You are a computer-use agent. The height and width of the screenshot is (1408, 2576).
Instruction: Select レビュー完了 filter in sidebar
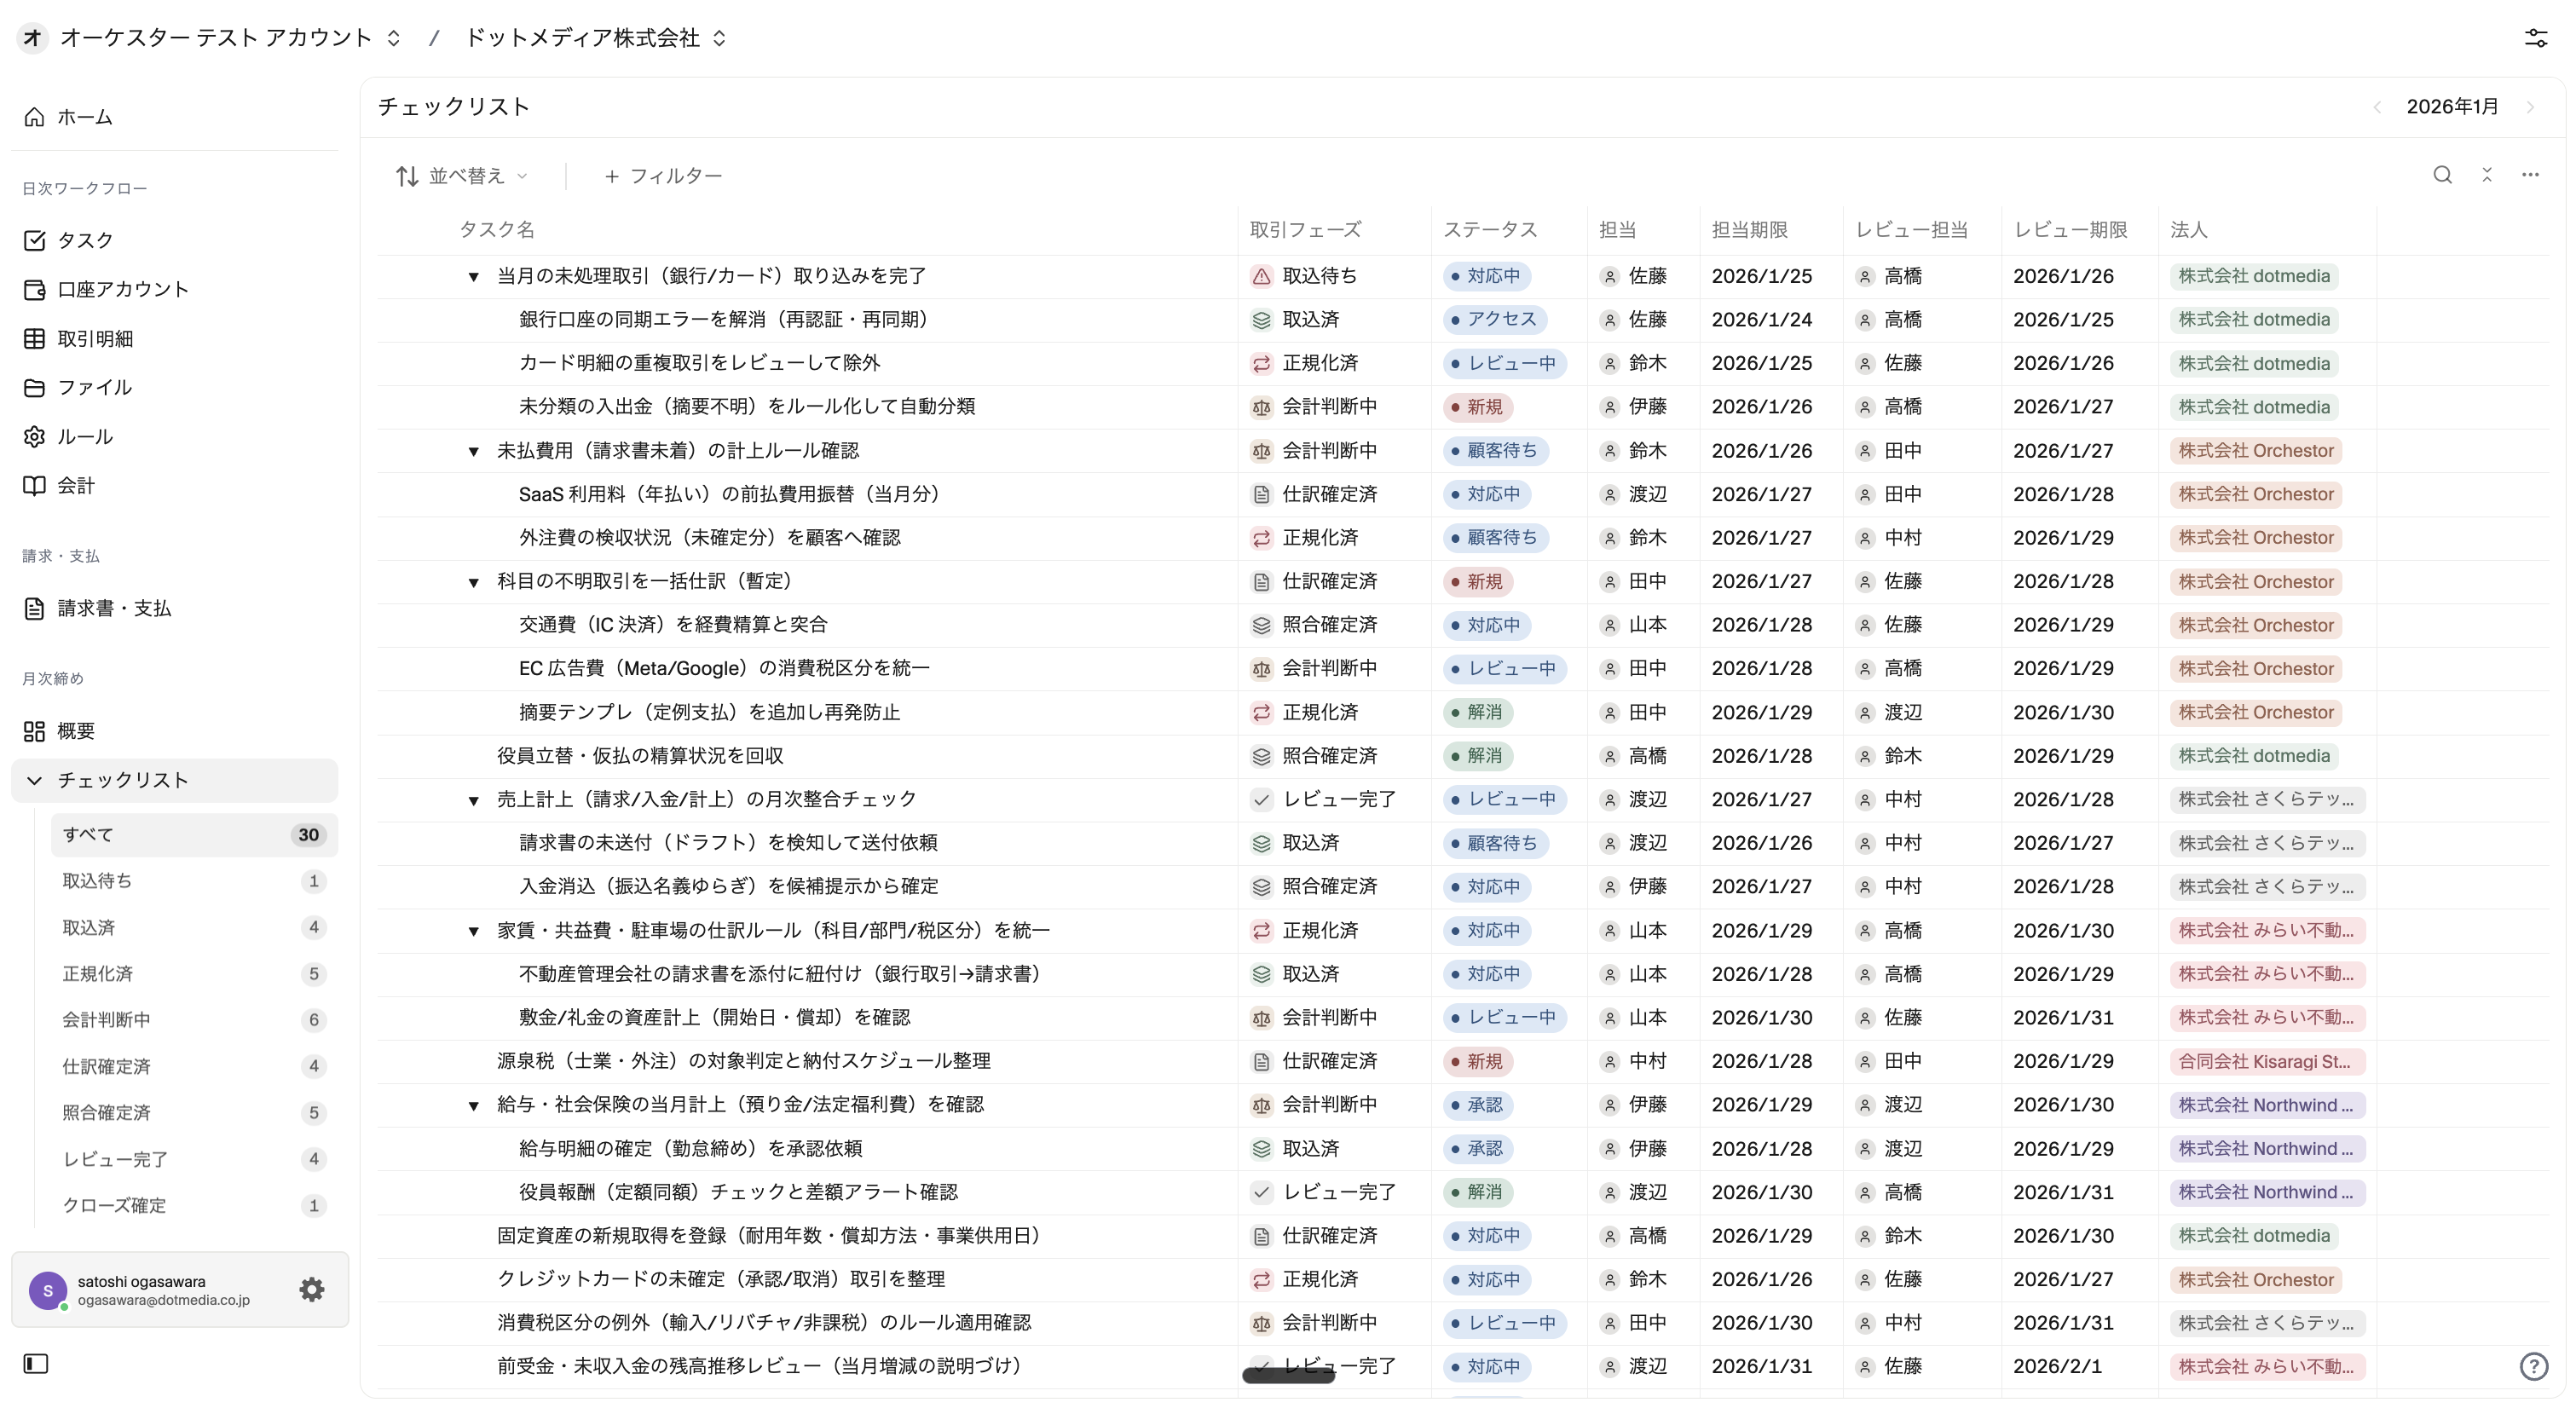click(x=115, y=1159)
